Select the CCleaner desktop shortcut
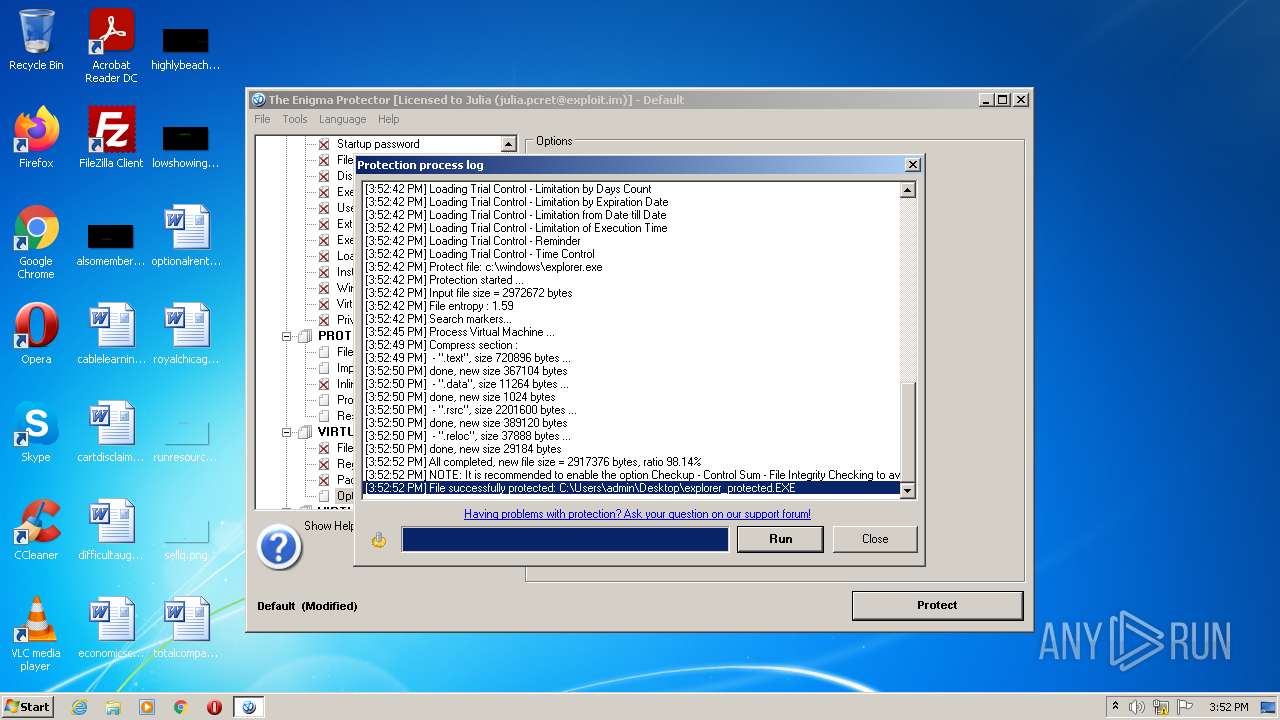The width and height of the screenshot is (1280, 720). [36, 530]
